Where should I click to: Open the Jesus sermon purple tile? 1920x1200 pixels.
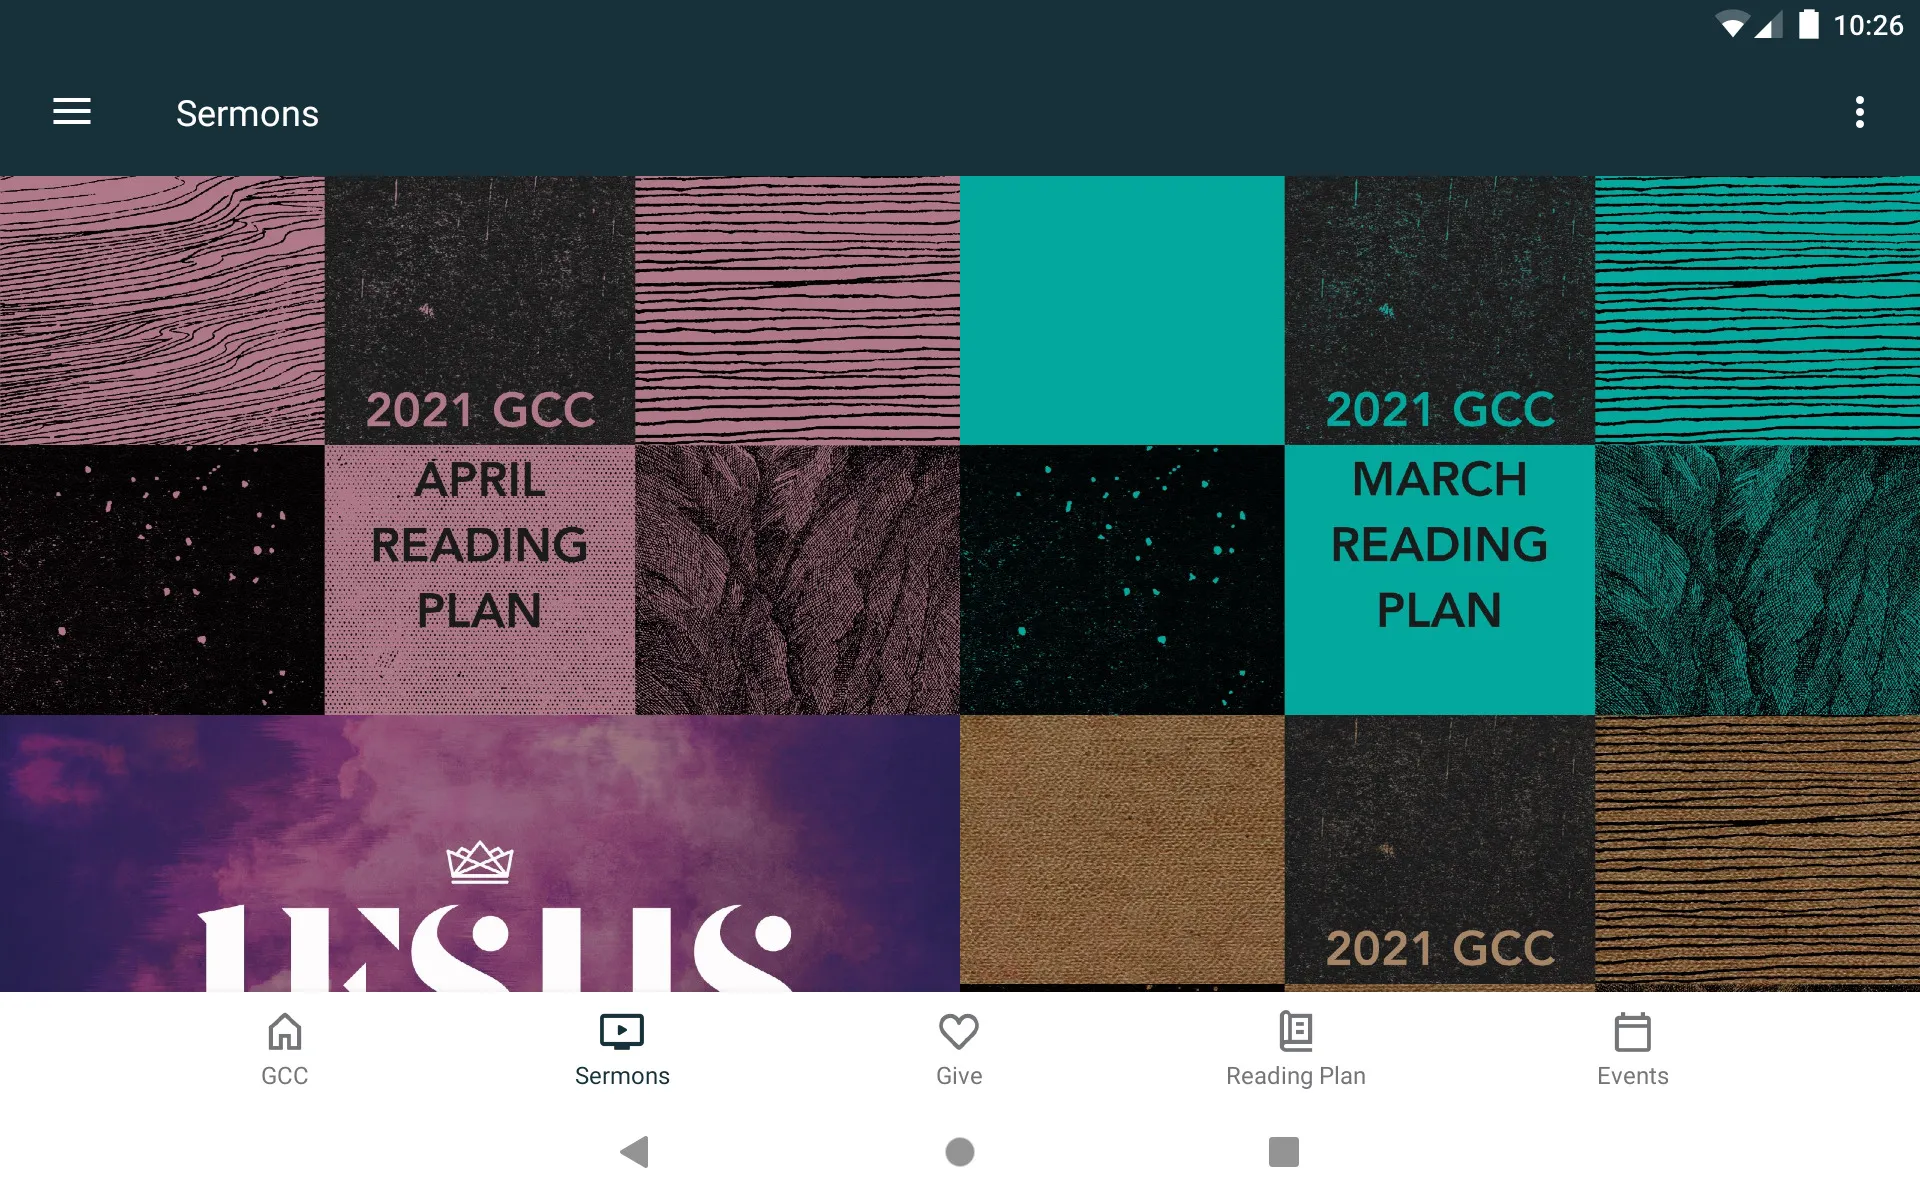click(x=478, y=853)
